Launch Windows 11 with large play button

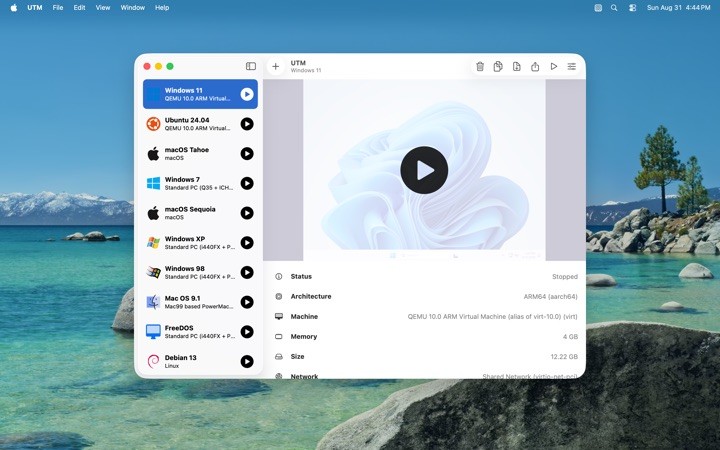pos(424,170)
